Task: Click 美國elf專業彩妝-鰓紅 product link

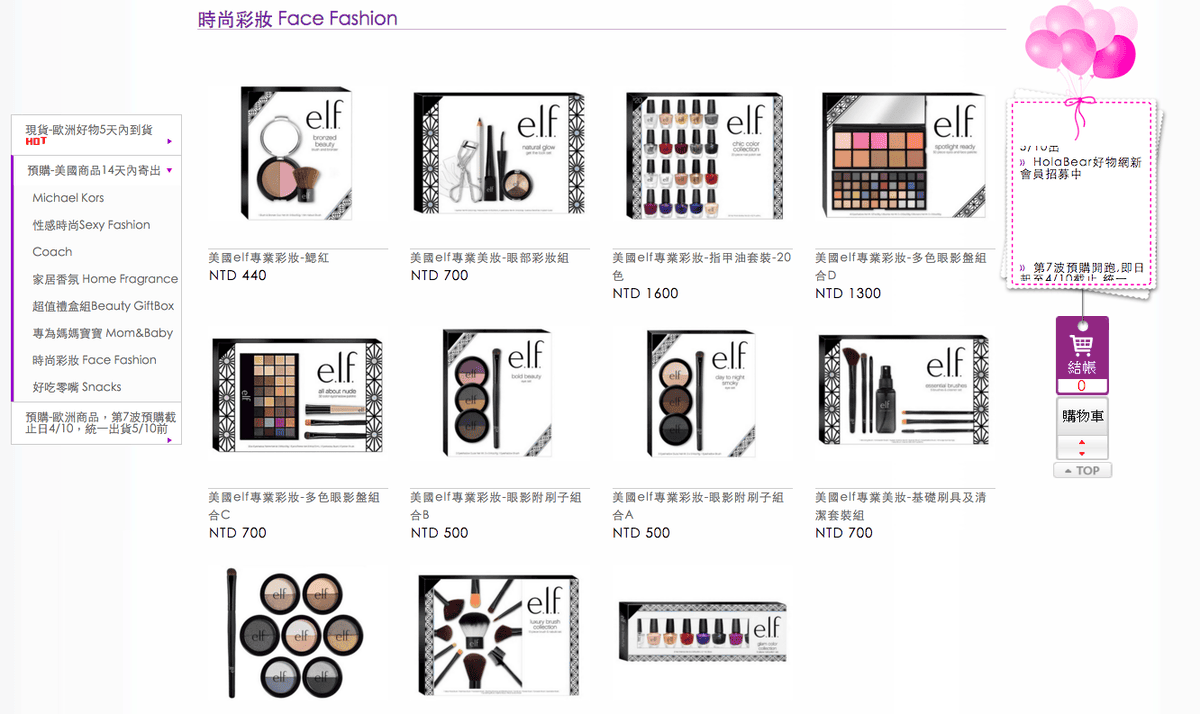Action: pyautogui.click(x=269, y=258)
